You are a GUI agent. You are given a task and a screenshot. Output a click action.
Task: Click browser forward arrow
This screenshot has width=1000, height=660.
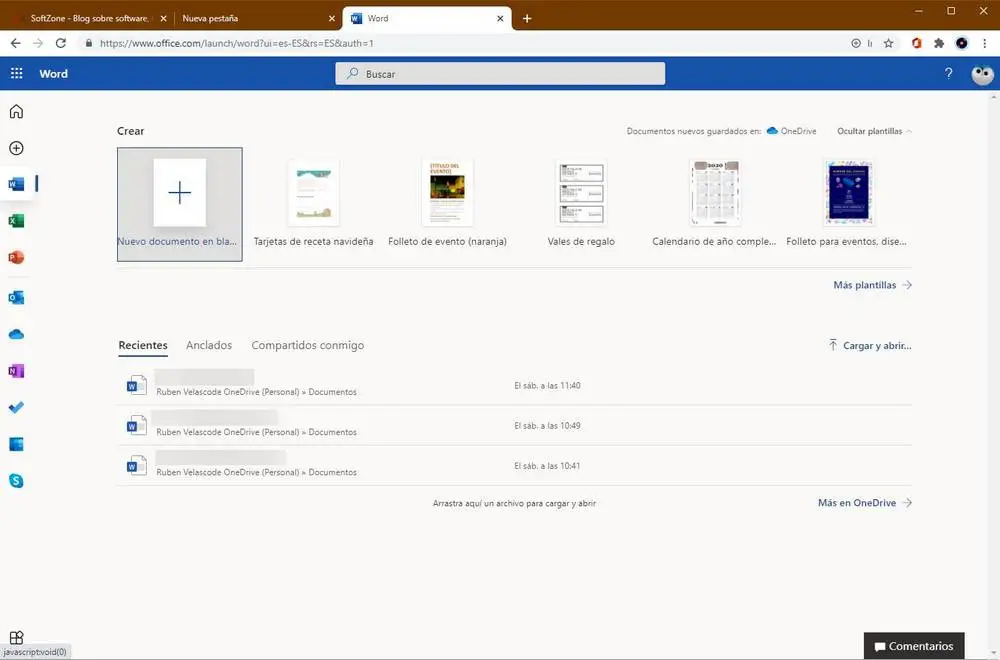tap(38, 43)
